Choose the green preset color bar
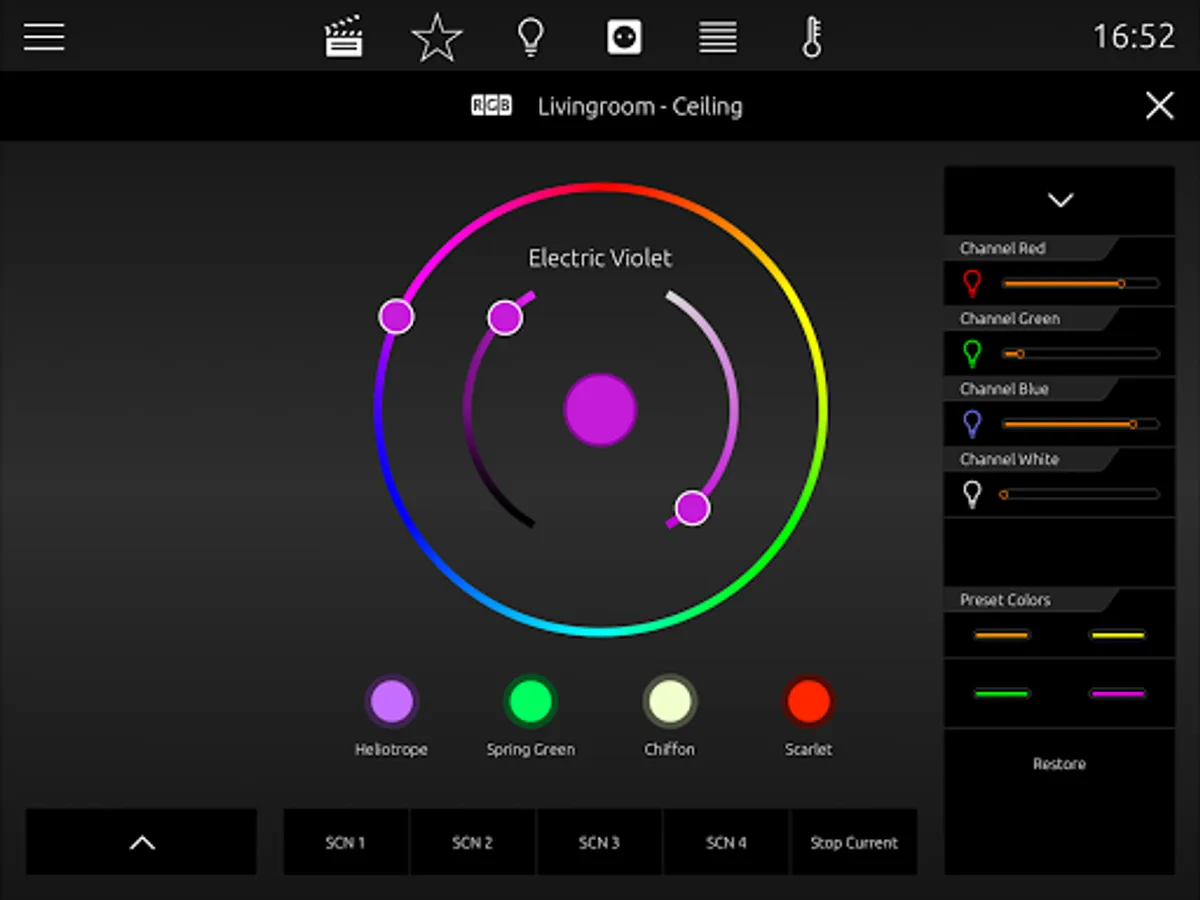Viewport: 1200px width, 900px height. [1001, 693]
